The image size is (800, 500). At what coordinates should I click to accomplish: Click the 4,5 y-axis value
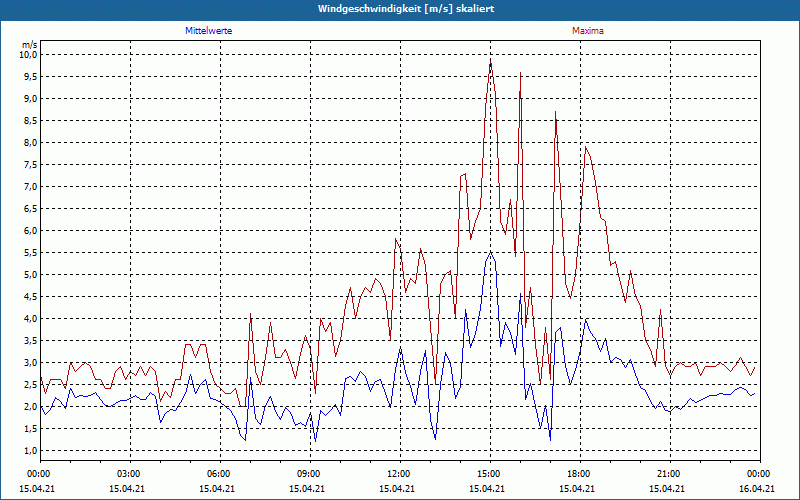point(31,296)
